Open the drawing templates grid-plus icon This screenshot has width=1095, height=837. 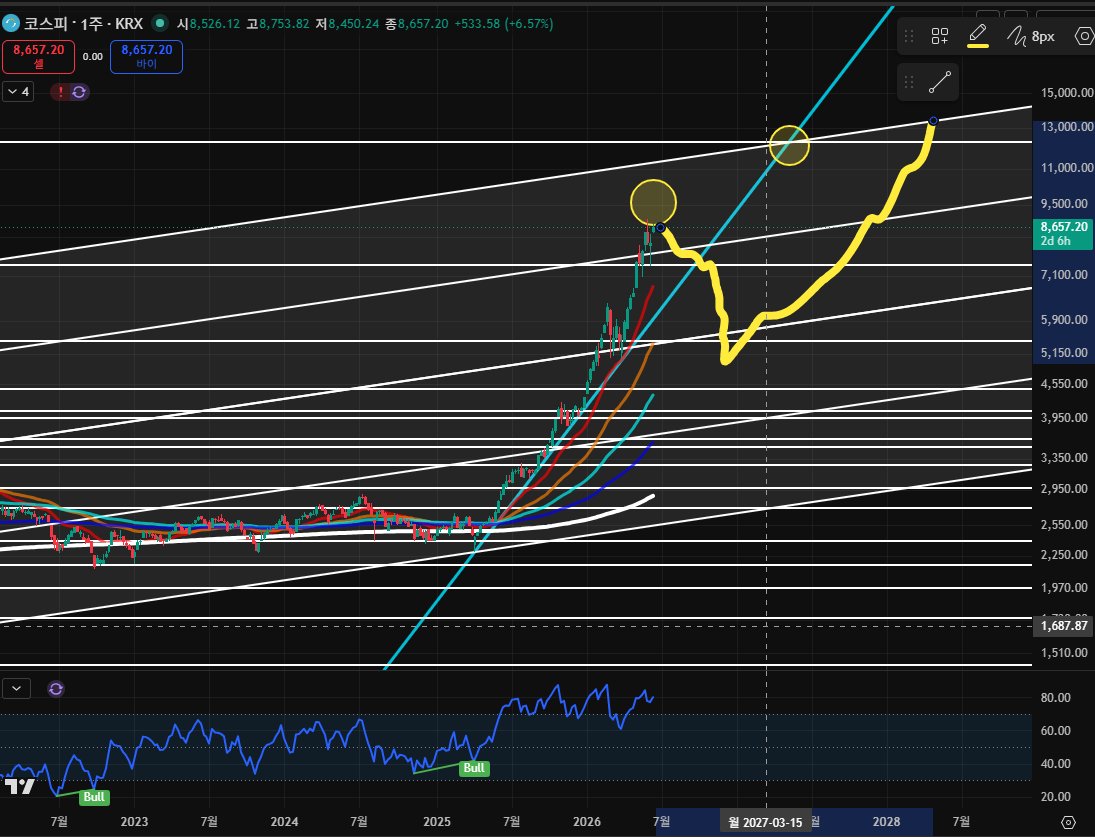[940, 36]
